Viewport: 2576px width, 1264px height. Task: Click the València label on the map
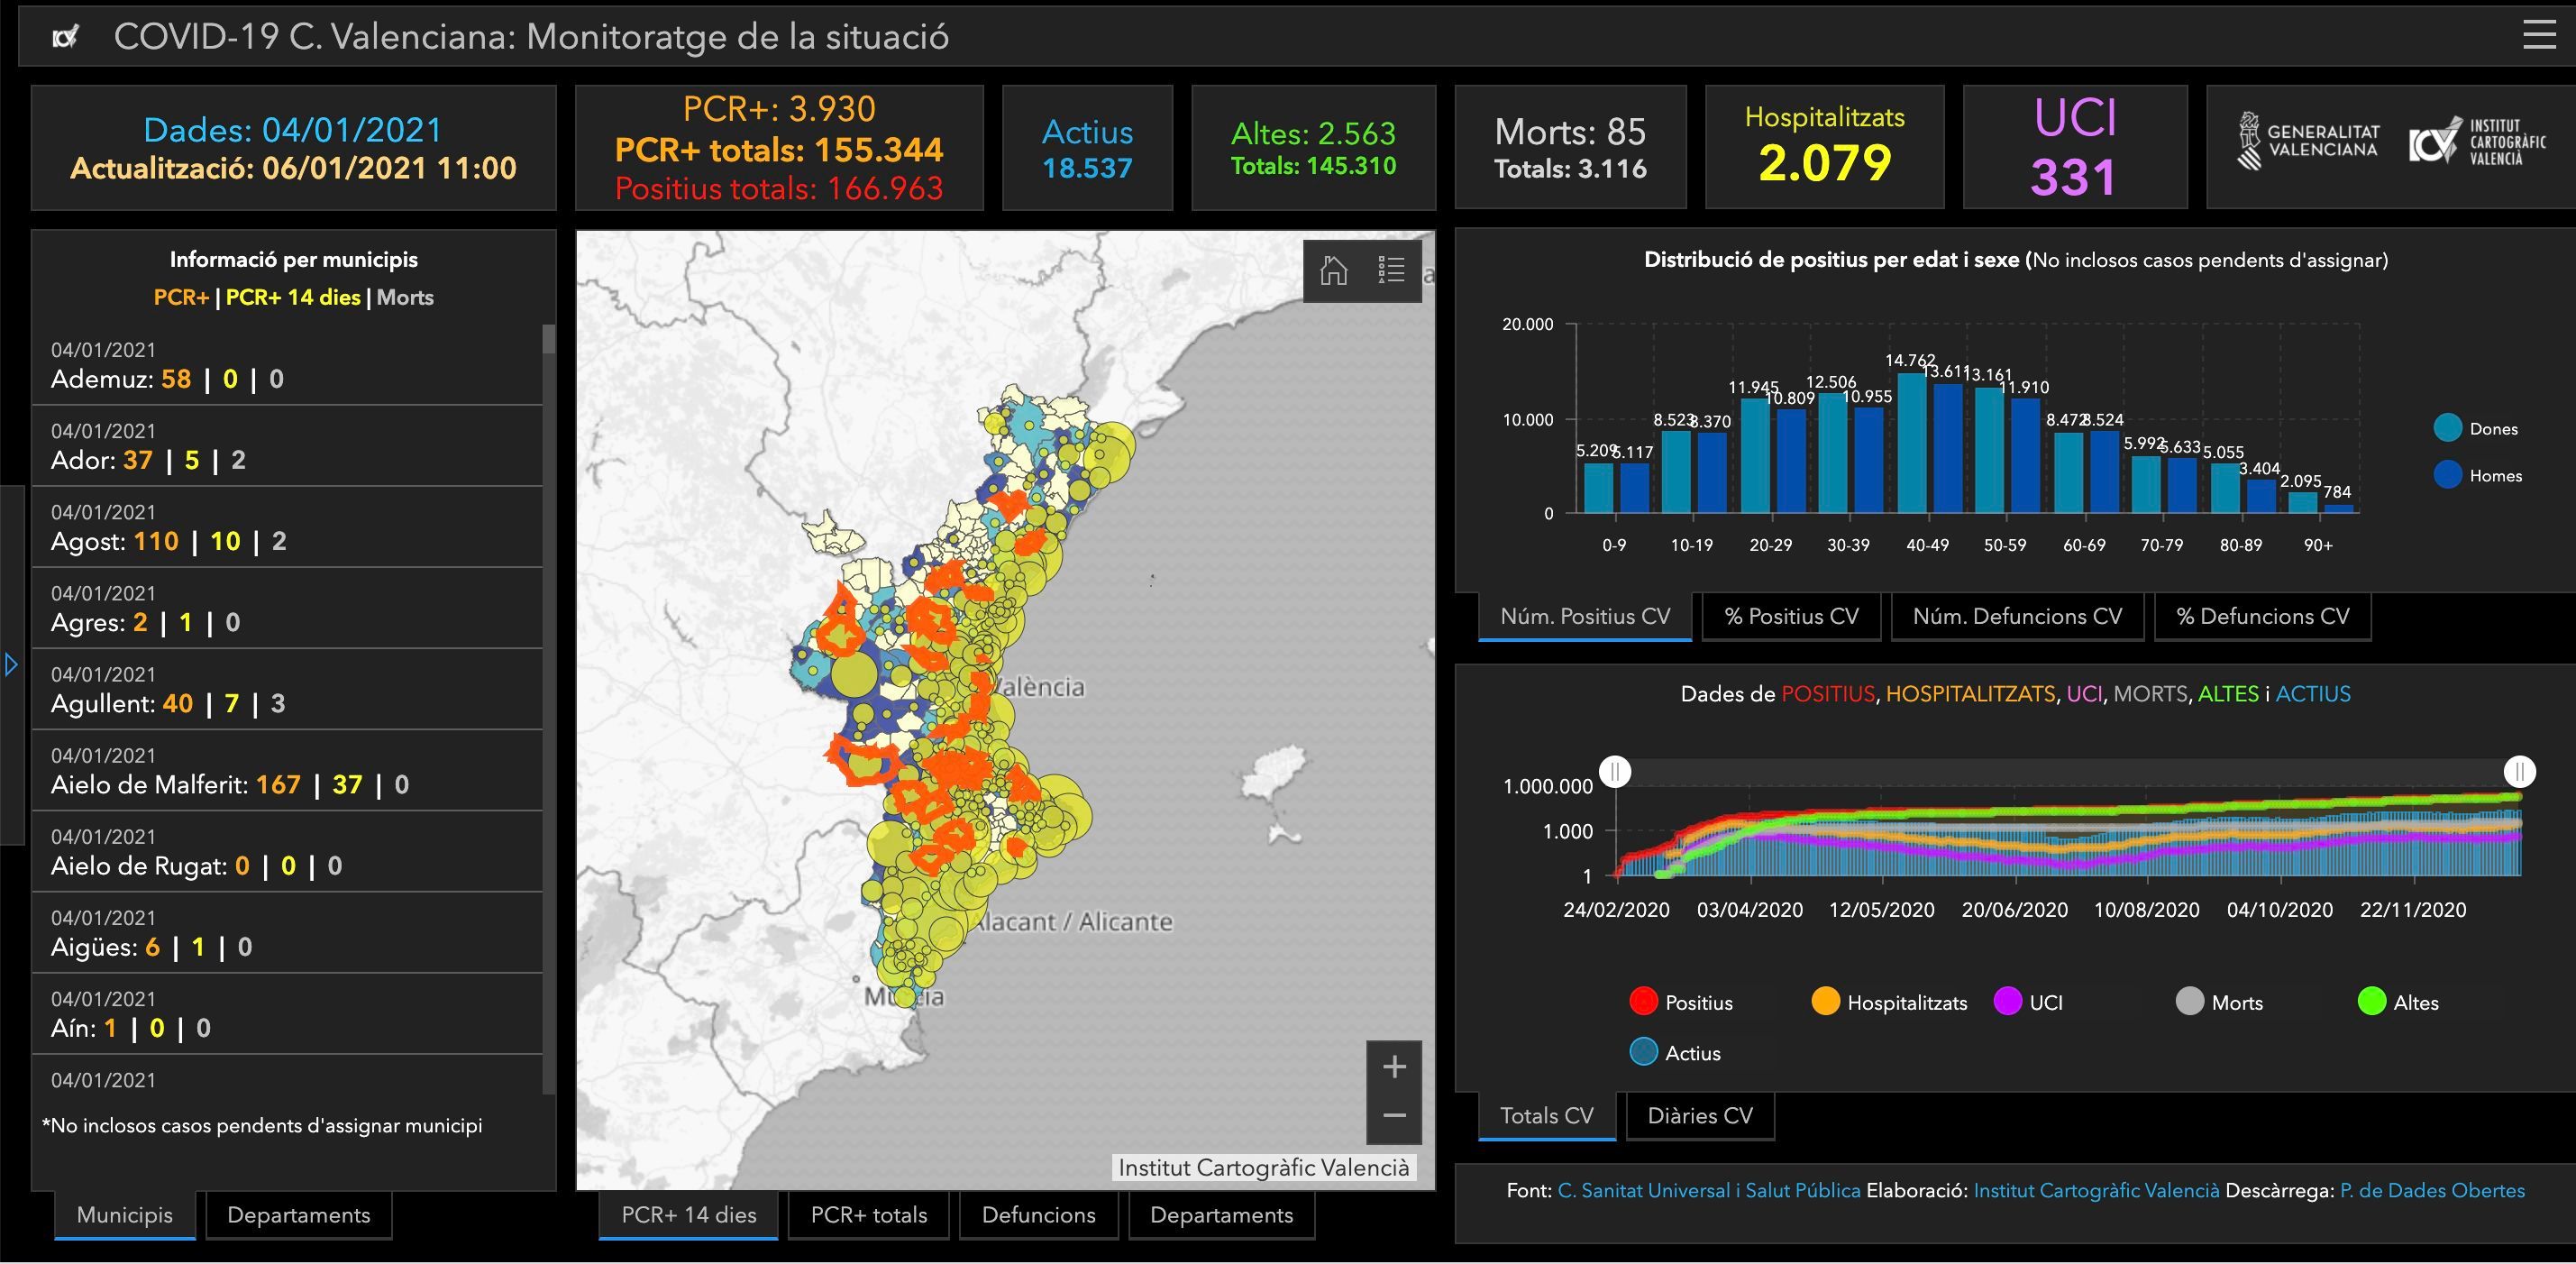pos(1037,687)
